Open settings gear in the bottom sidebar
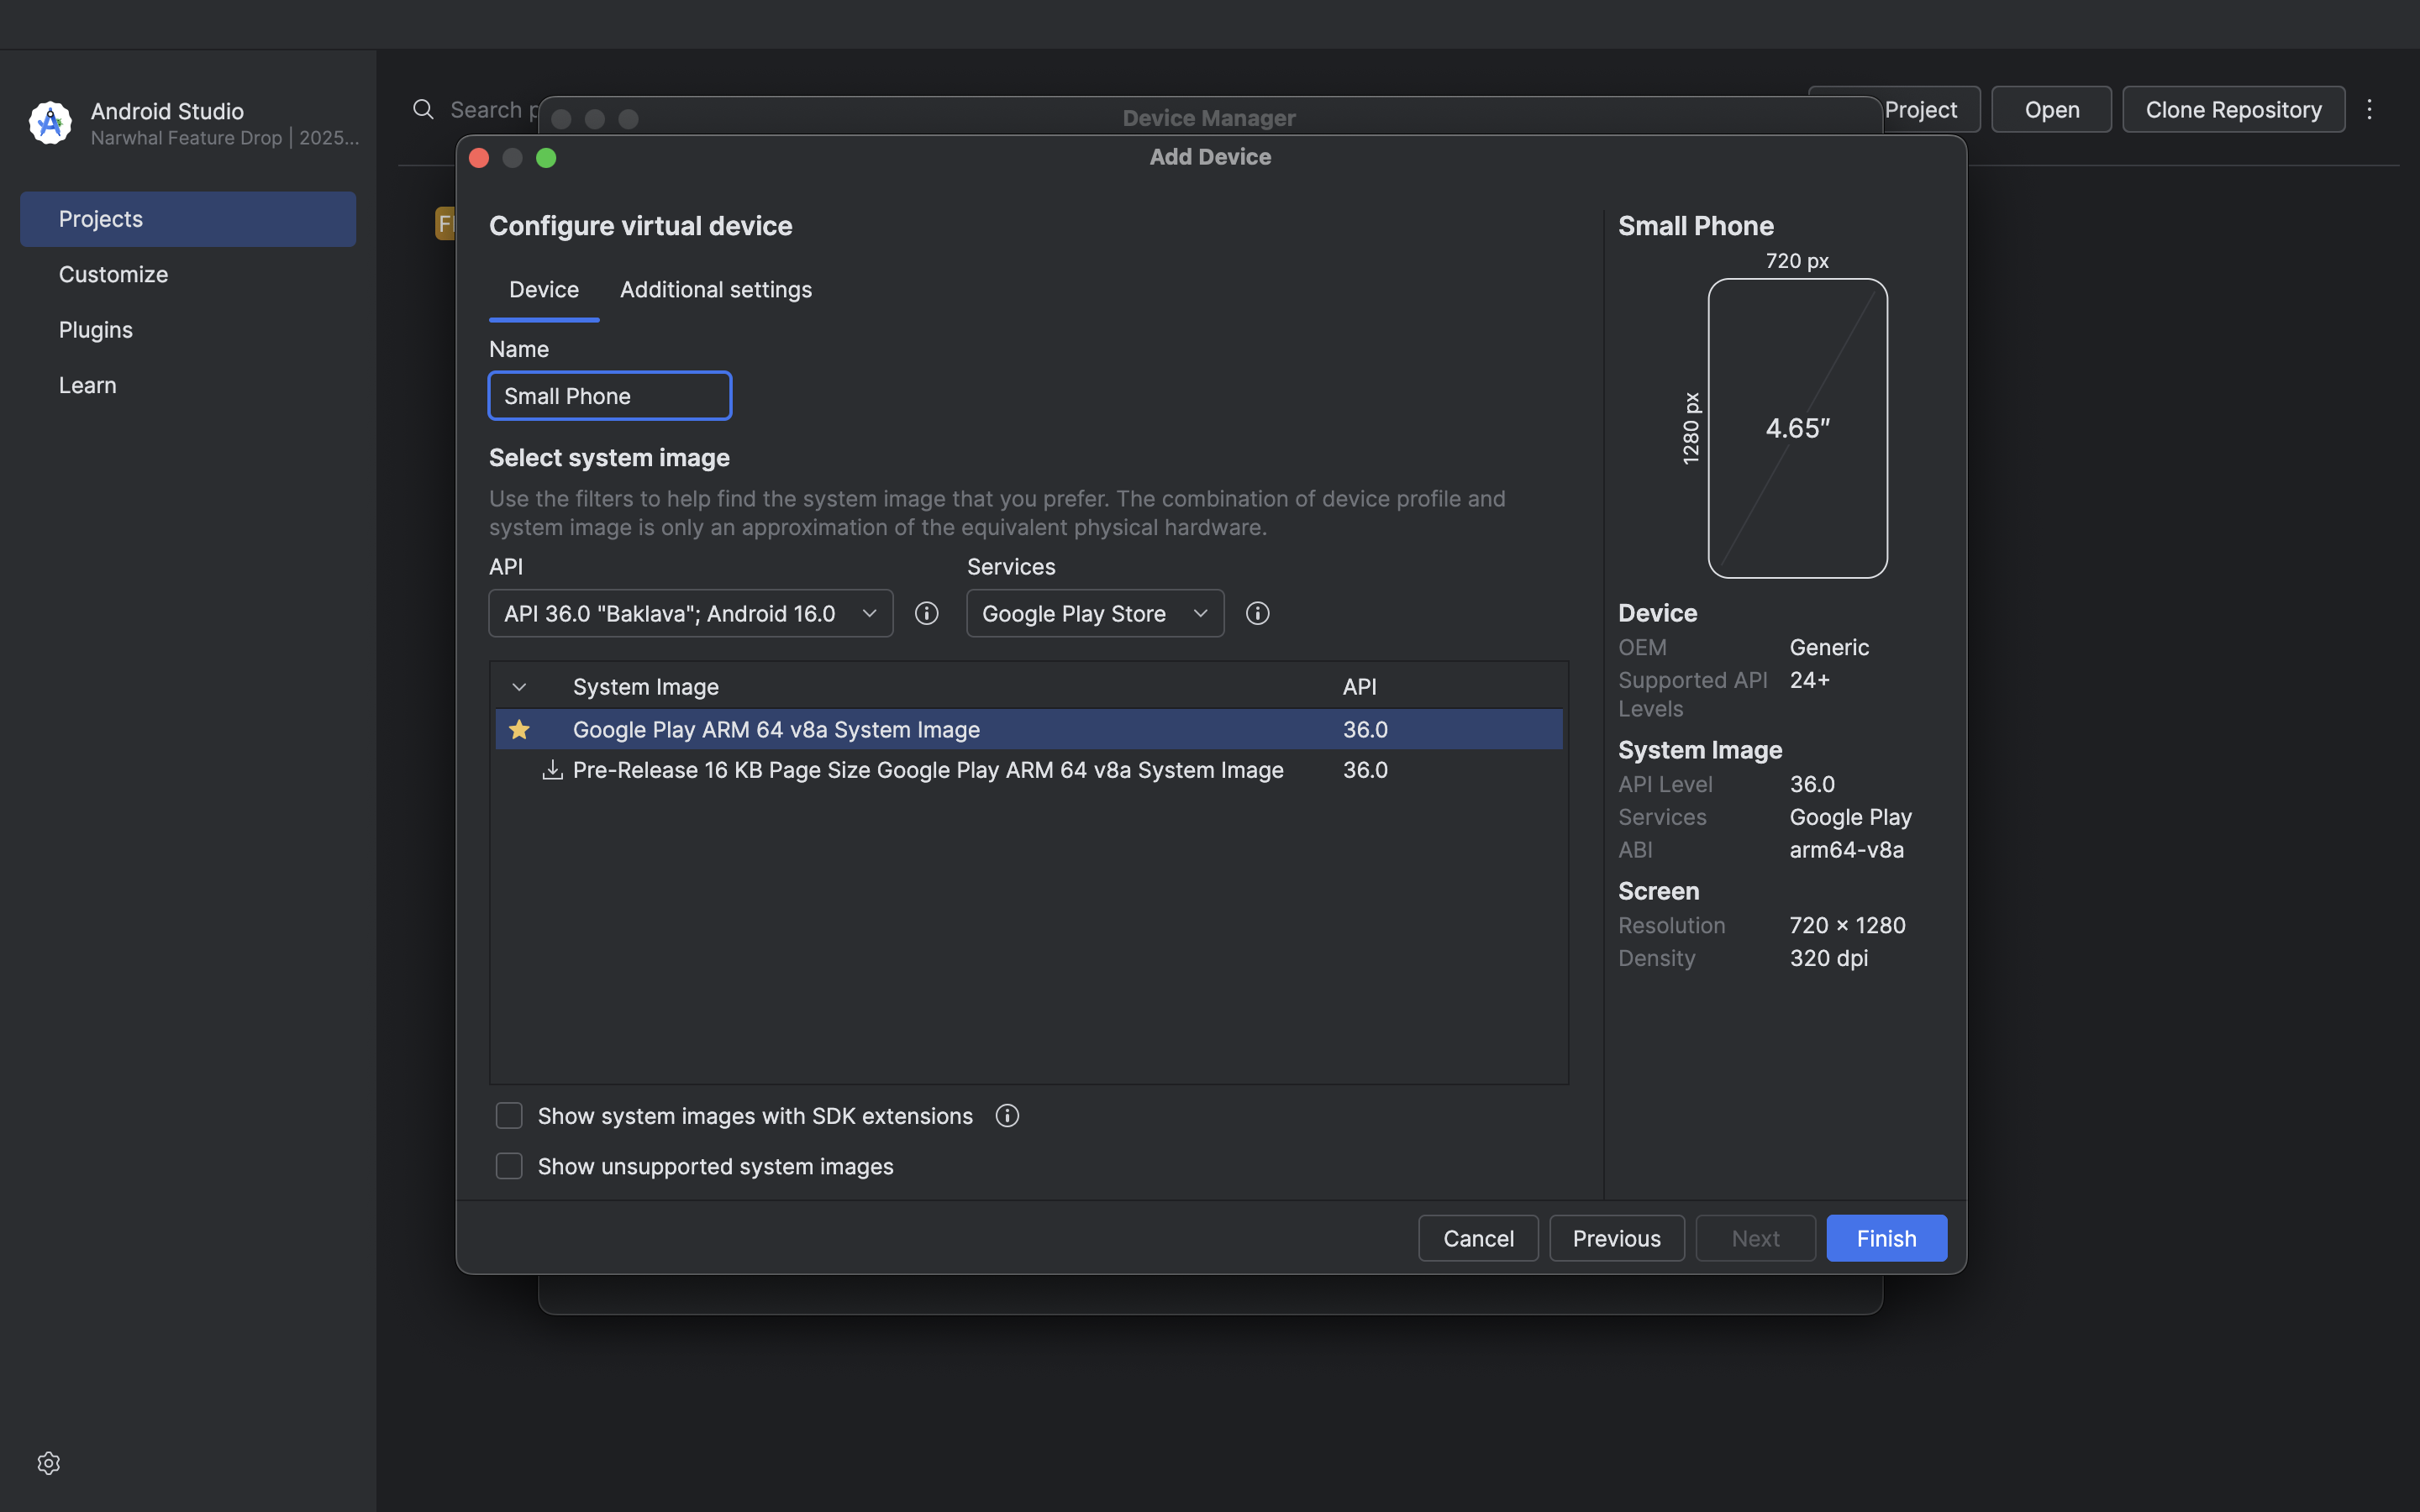 coord(48,1463)
